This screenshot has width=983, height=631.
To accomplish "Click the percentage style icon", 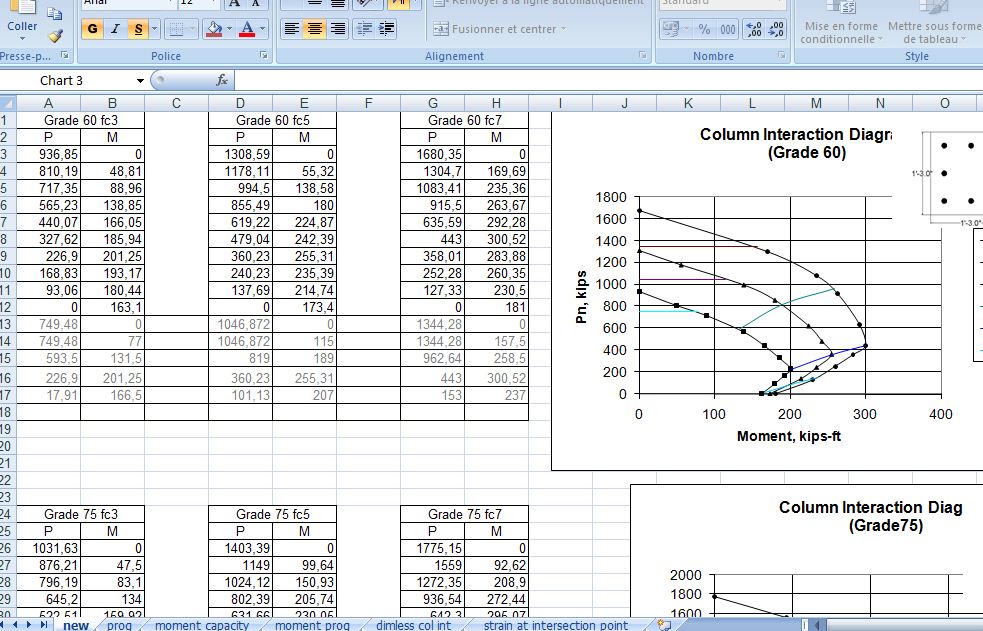I will 702,27.
